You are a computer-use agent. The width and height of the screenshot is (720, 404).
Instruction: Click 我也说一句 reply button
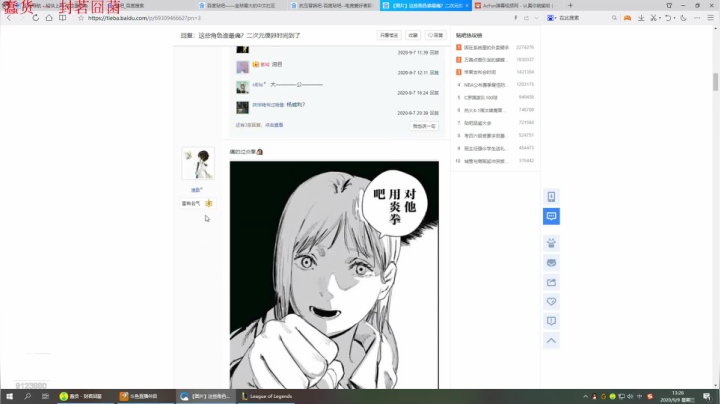[424, 126]
